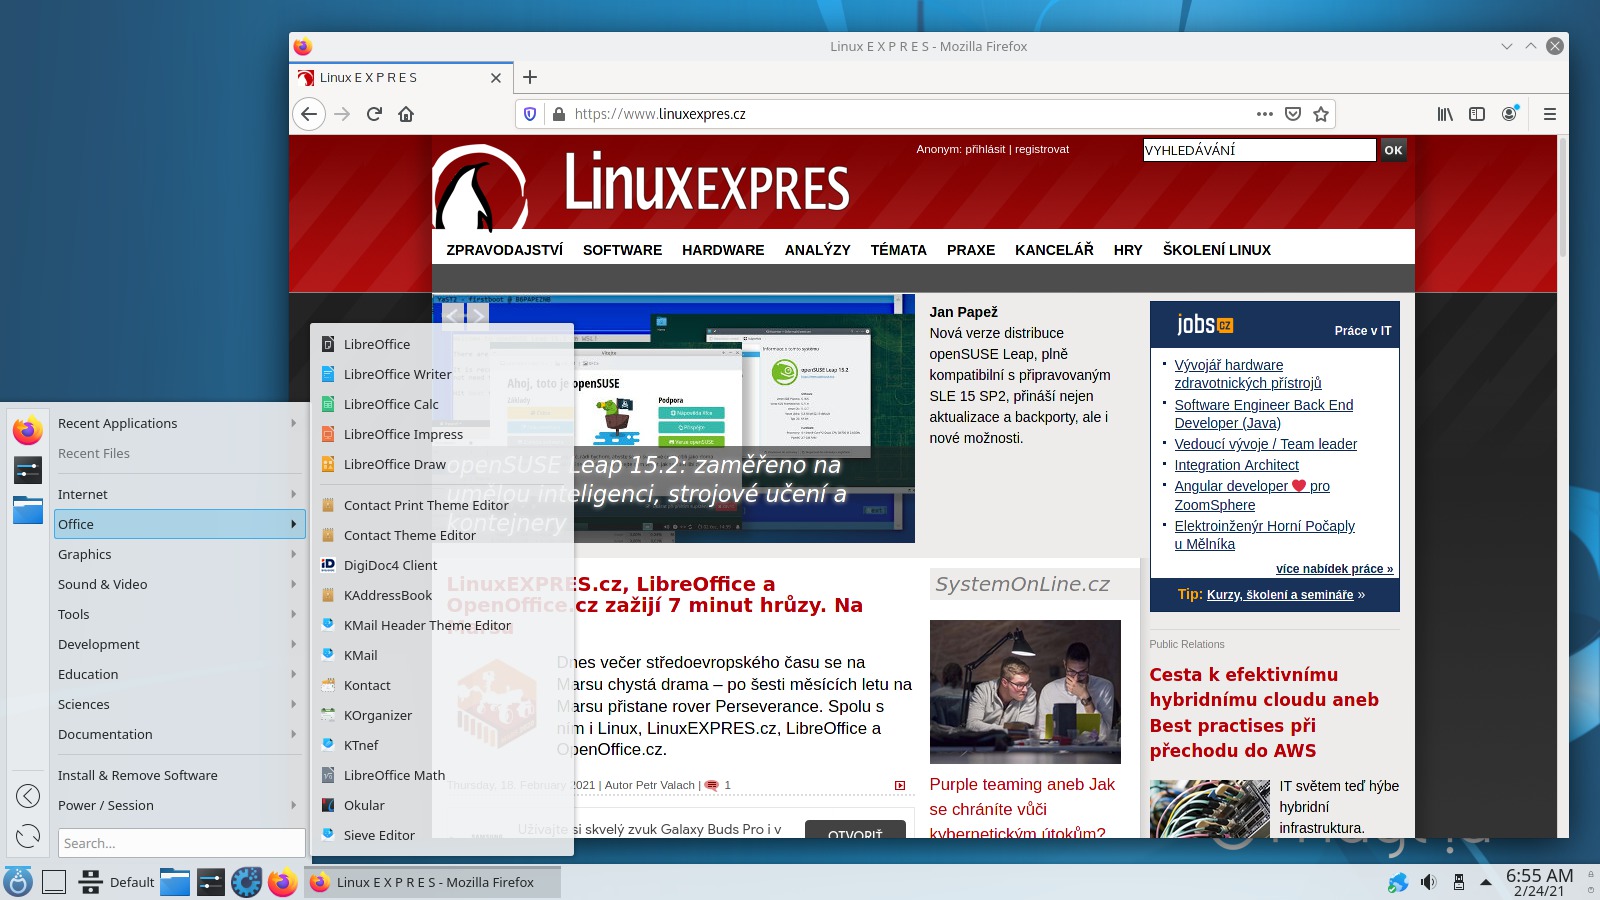Screen dimensions: 1600x900
Task: Expand Recent Applications submenu
Action: coord(179,423)
